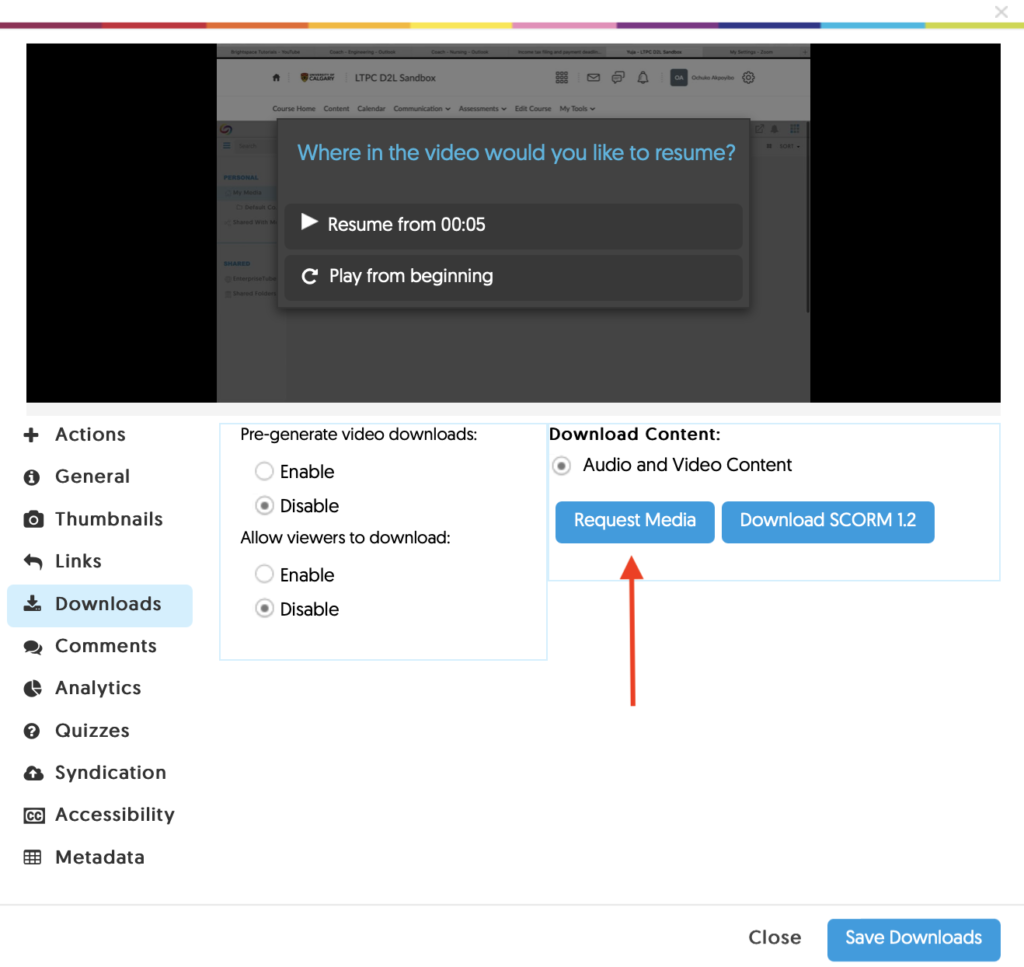Expand the My Tools menu in the video frame
This screenshot has width=1024, height=967.
(x=577, y=108)
